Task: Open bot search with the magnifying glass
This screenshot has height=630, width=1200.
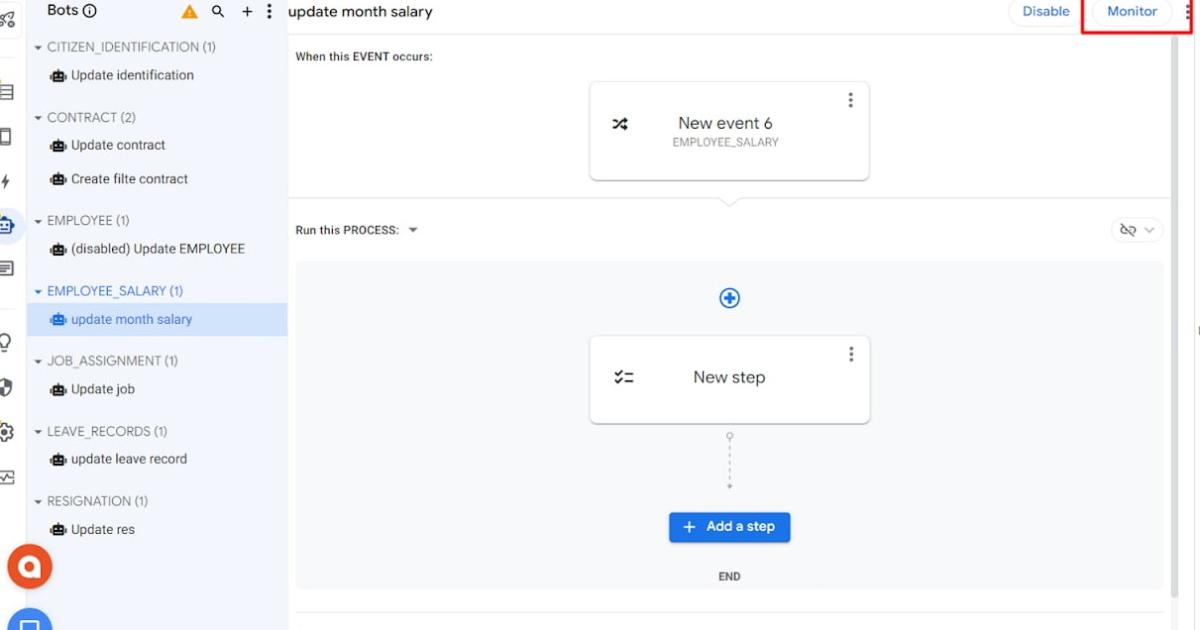Action: coord(218,11)
